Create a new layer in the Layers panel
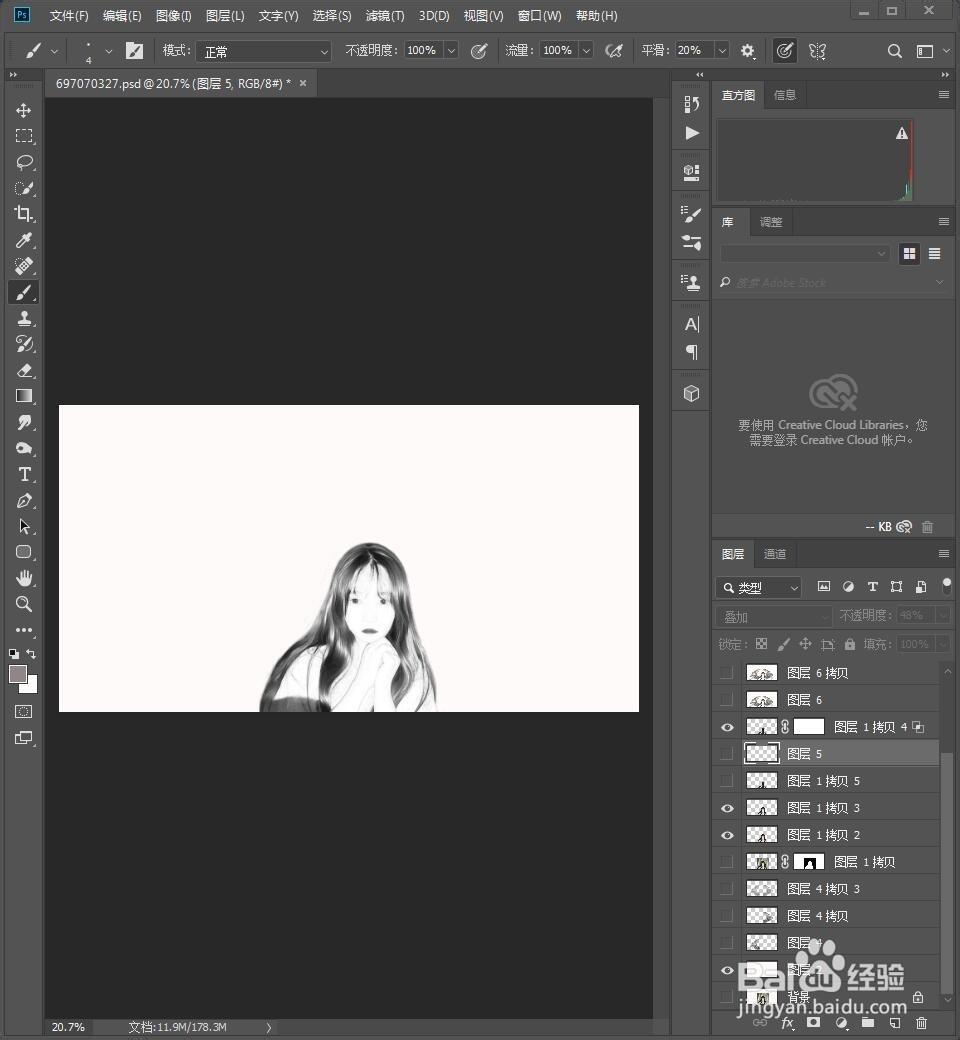Image resolution: width=960 pixels, height=1040 pixels. pos(895,1024)
